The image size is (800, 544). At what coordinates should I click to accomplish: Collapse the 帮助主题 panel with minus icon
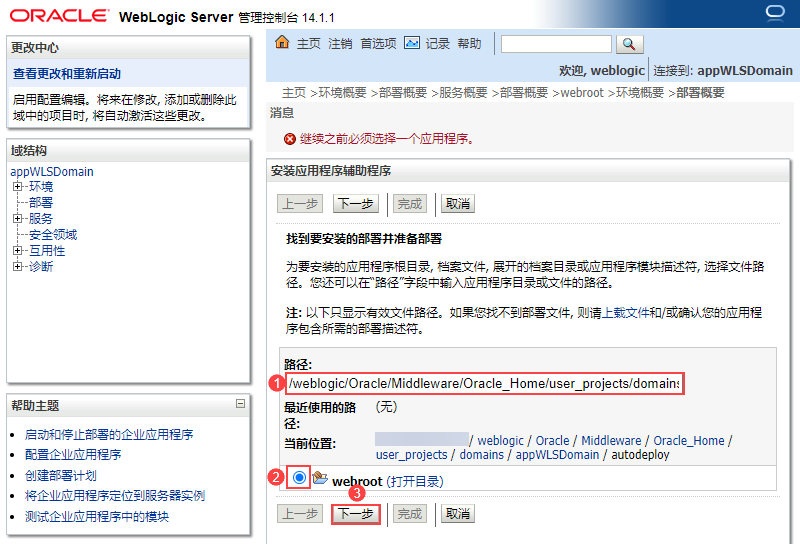coord(240,404)
